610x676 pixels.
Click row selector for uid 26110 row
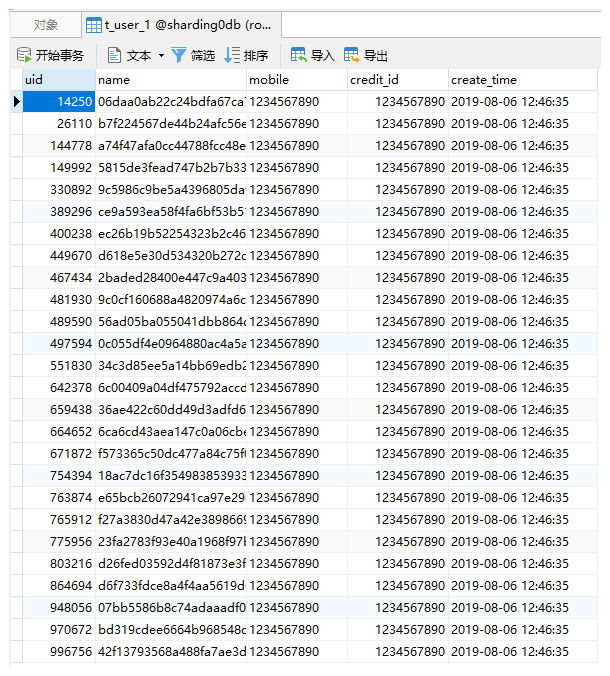[16, 124]
